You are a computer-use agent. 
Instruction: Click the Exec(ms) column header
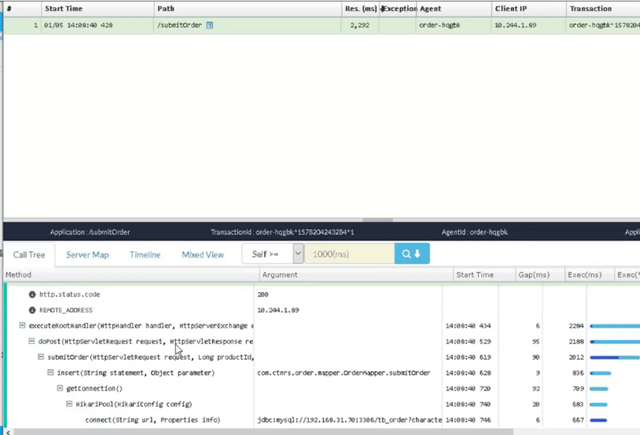pos(589,275)
